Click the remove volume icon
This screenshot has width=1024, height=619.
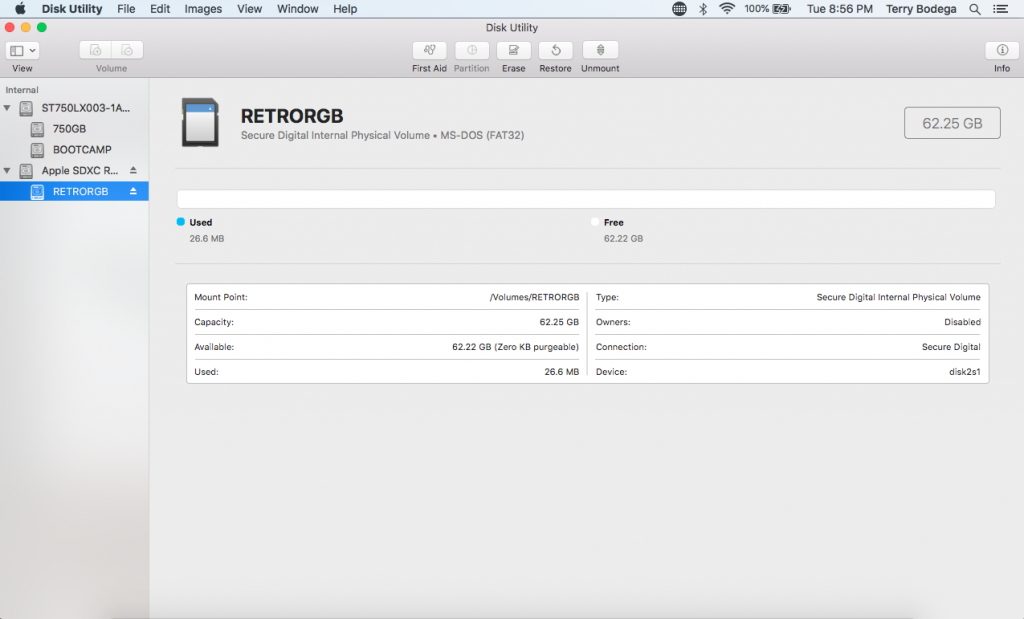[127, 50]
